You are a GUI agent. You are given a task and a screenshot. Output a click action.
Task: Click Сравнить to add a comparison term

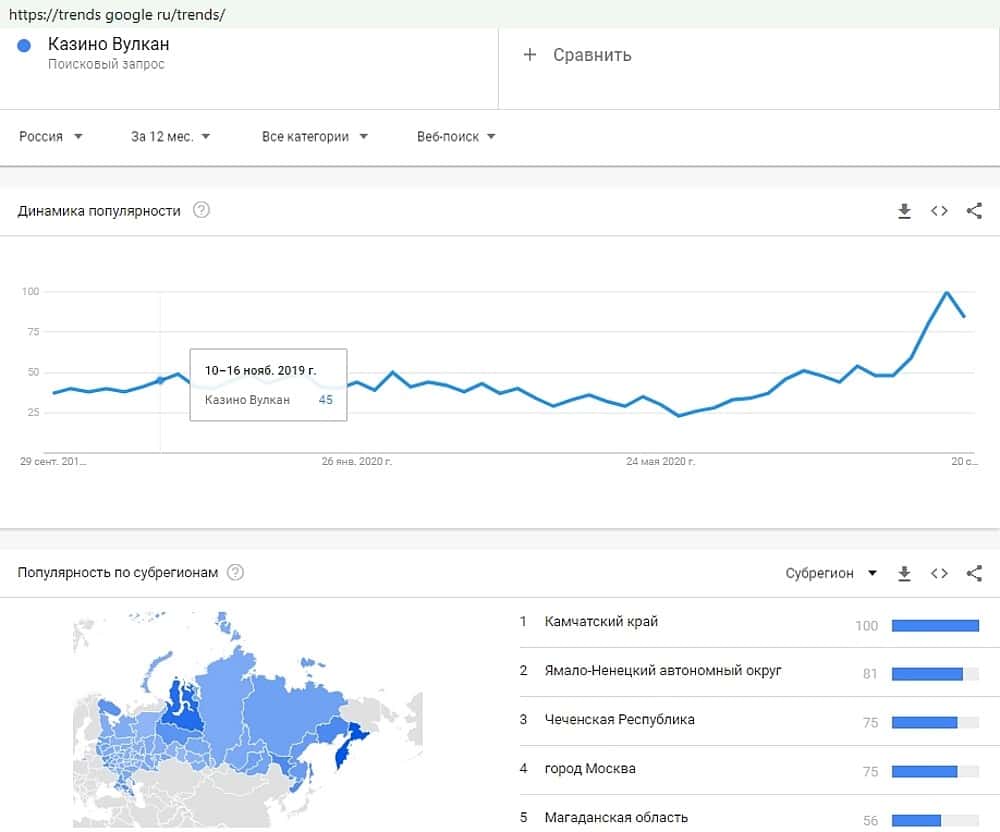coord(578,55)
